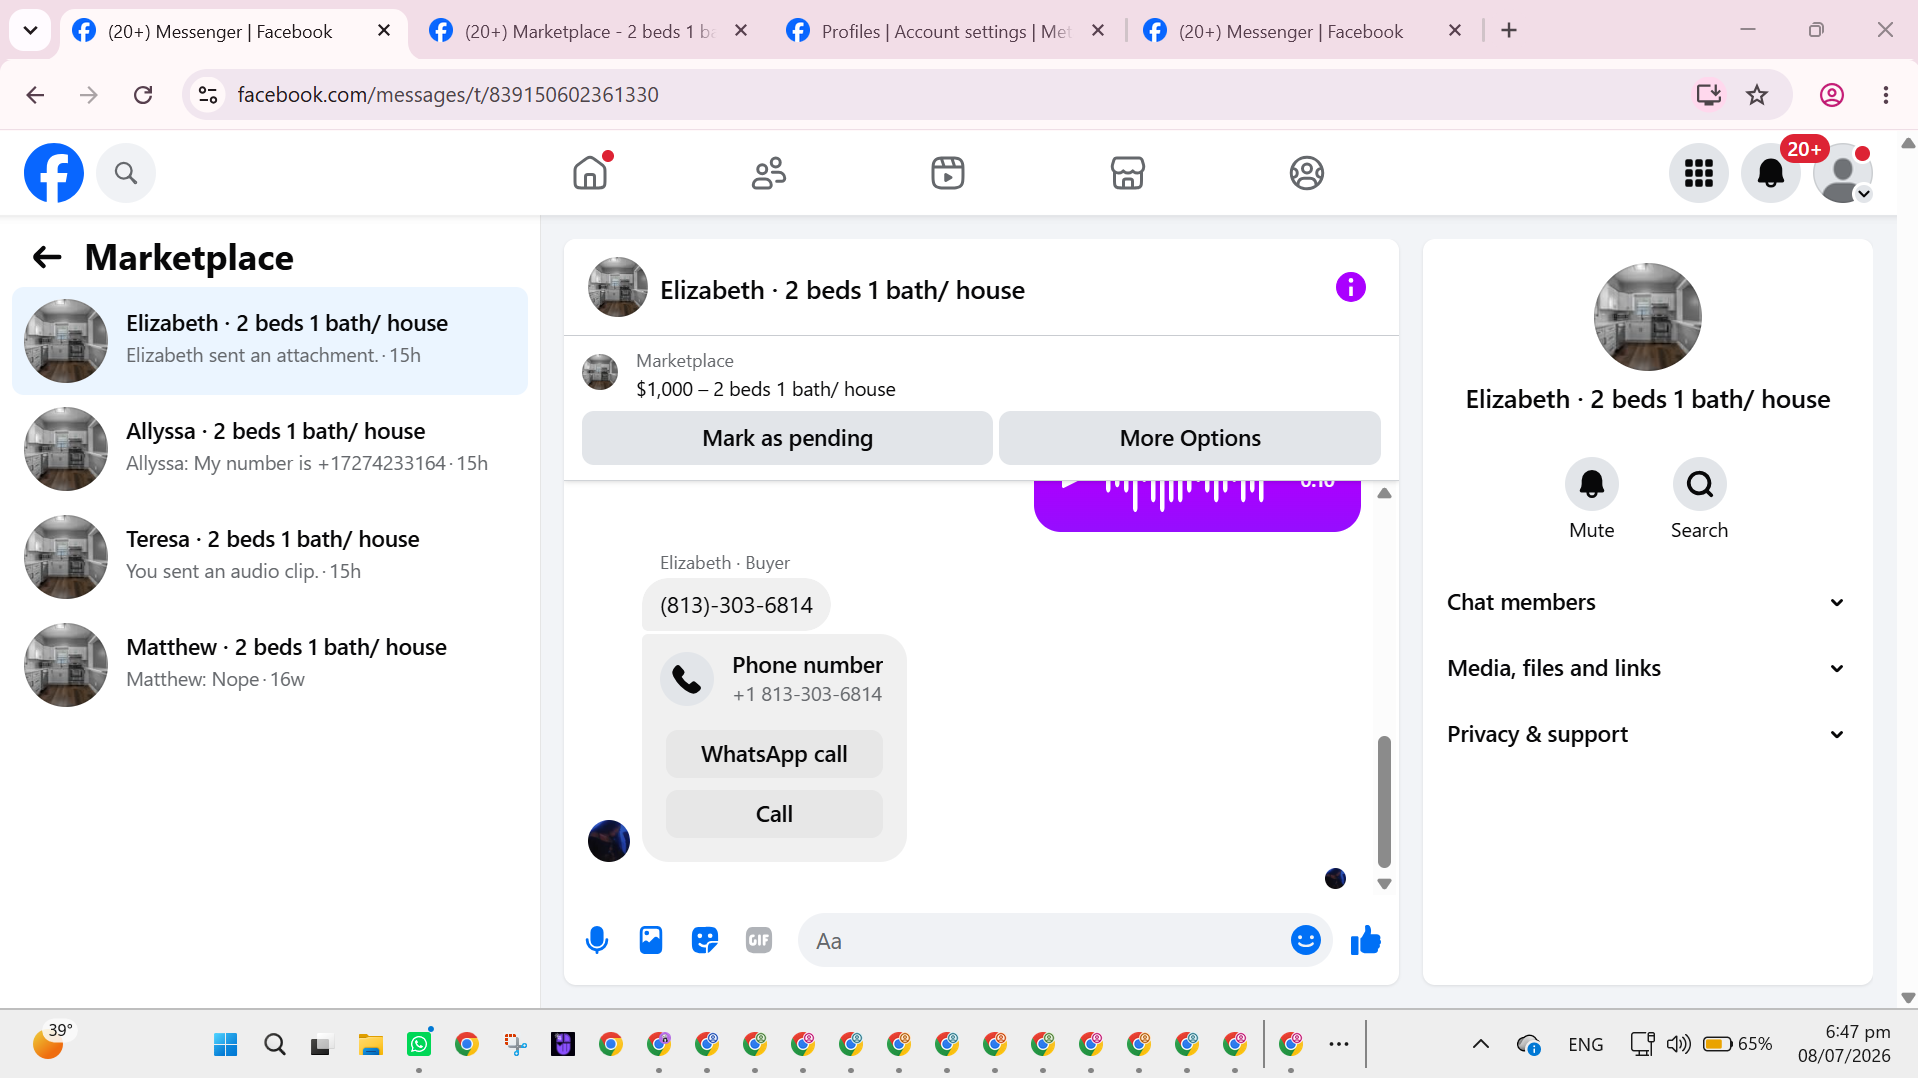Focus the Aa message input field

(x=1046, y=940)
